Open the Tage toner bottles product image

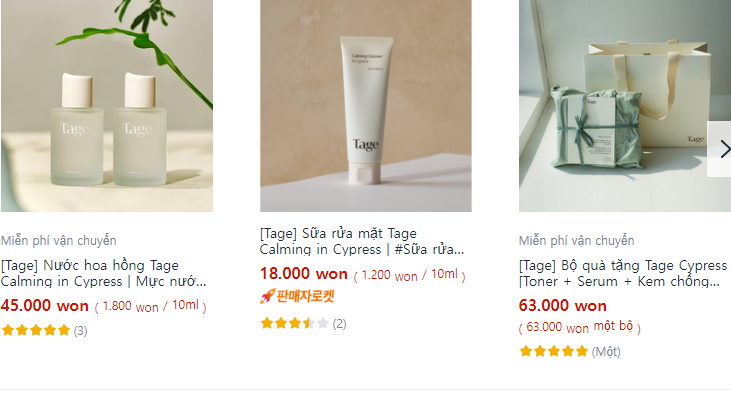coord(107,106)
